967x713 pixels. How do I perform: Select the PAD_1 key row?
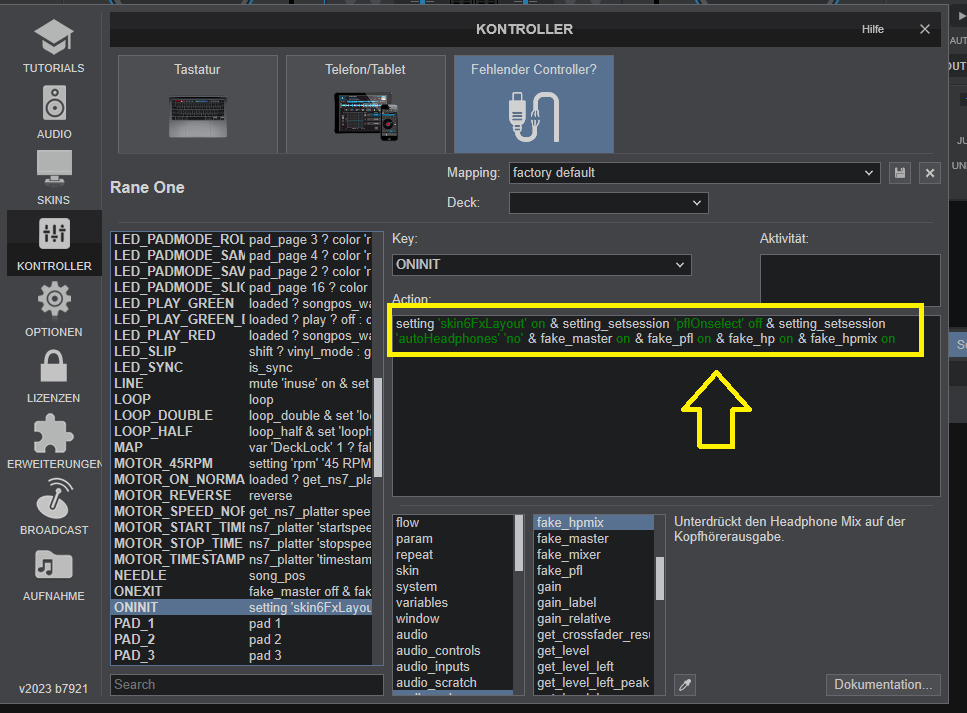point(242,624)
